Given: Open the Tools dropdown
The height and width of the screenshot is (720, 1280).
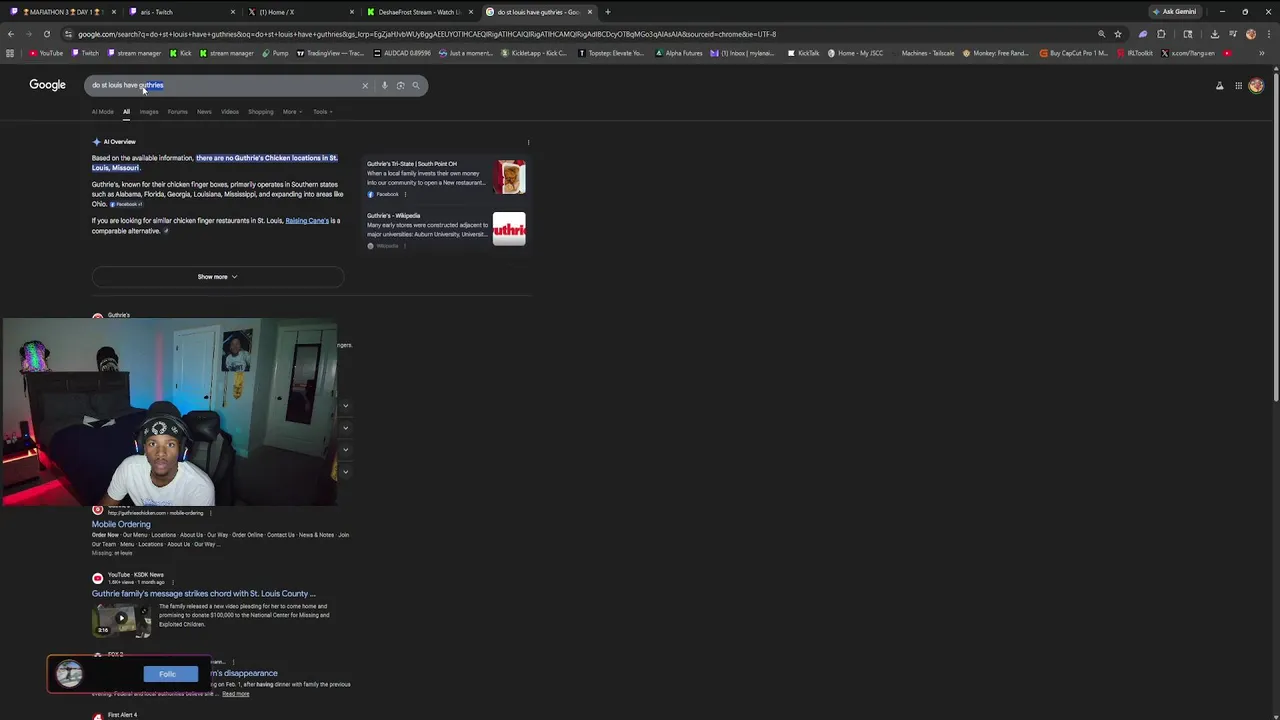Looking at the screenshot, I should tap(321, 112).
